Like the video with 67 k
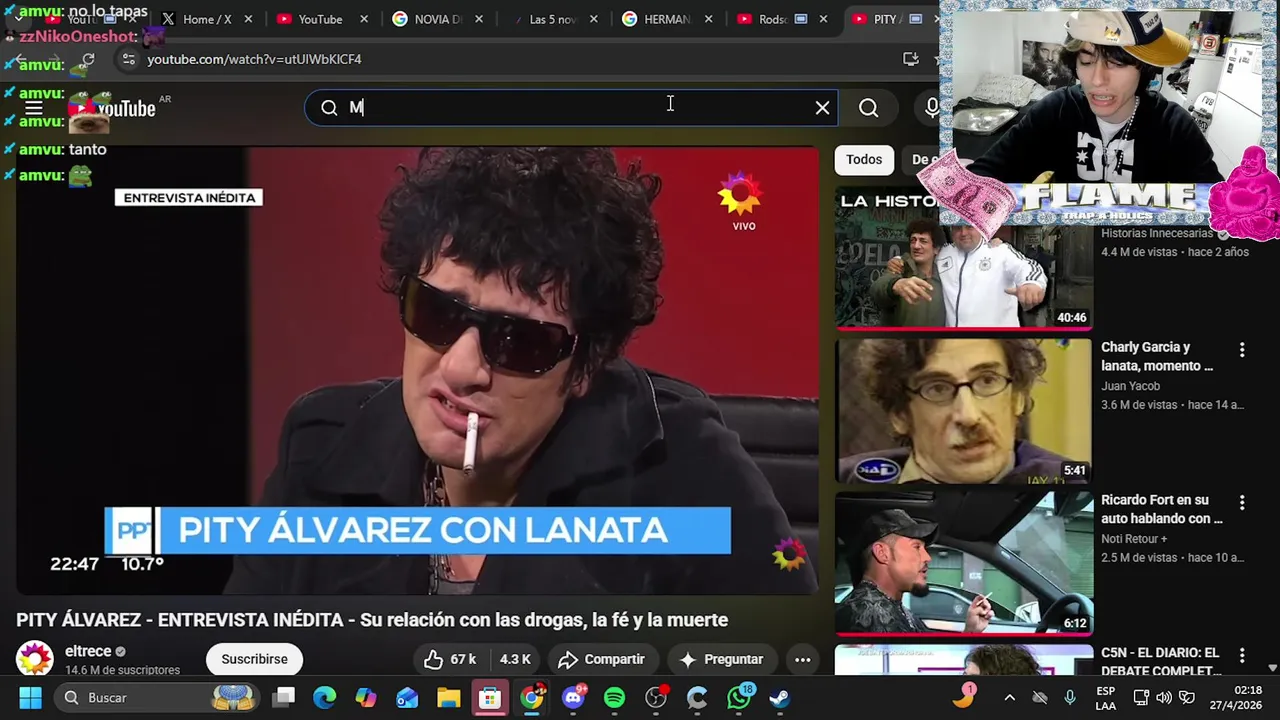 449,659
